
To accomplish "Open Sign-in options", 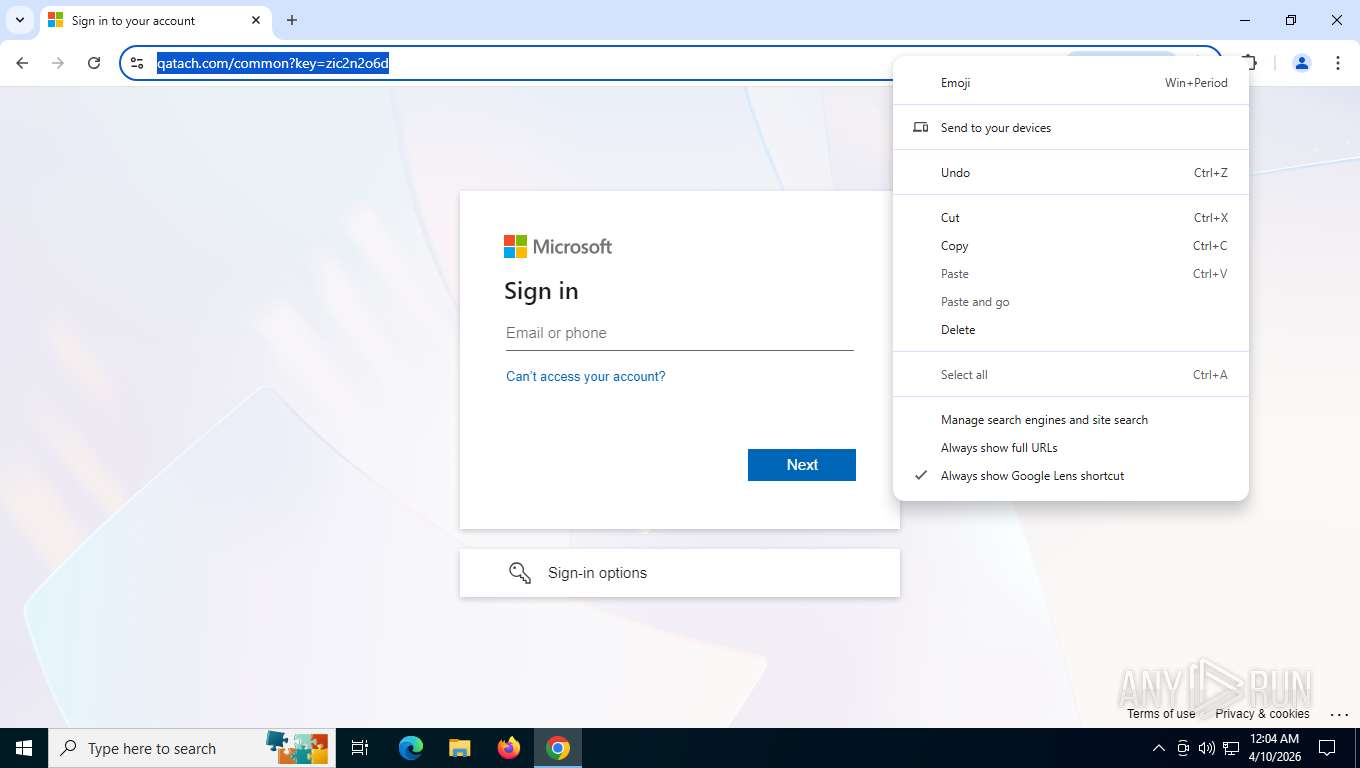I will point(679,573).
